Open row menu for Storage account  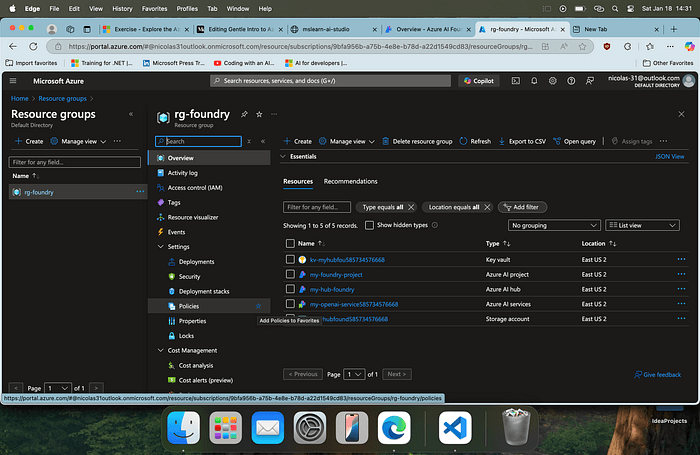(x=681, y=318)
